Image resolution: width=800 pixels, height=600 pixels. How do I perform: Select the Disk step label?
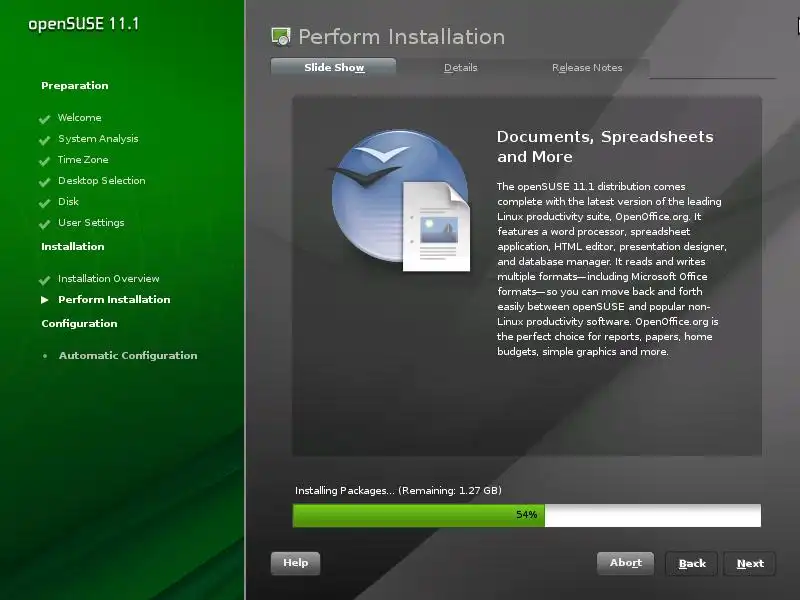[x=68, y=201]
